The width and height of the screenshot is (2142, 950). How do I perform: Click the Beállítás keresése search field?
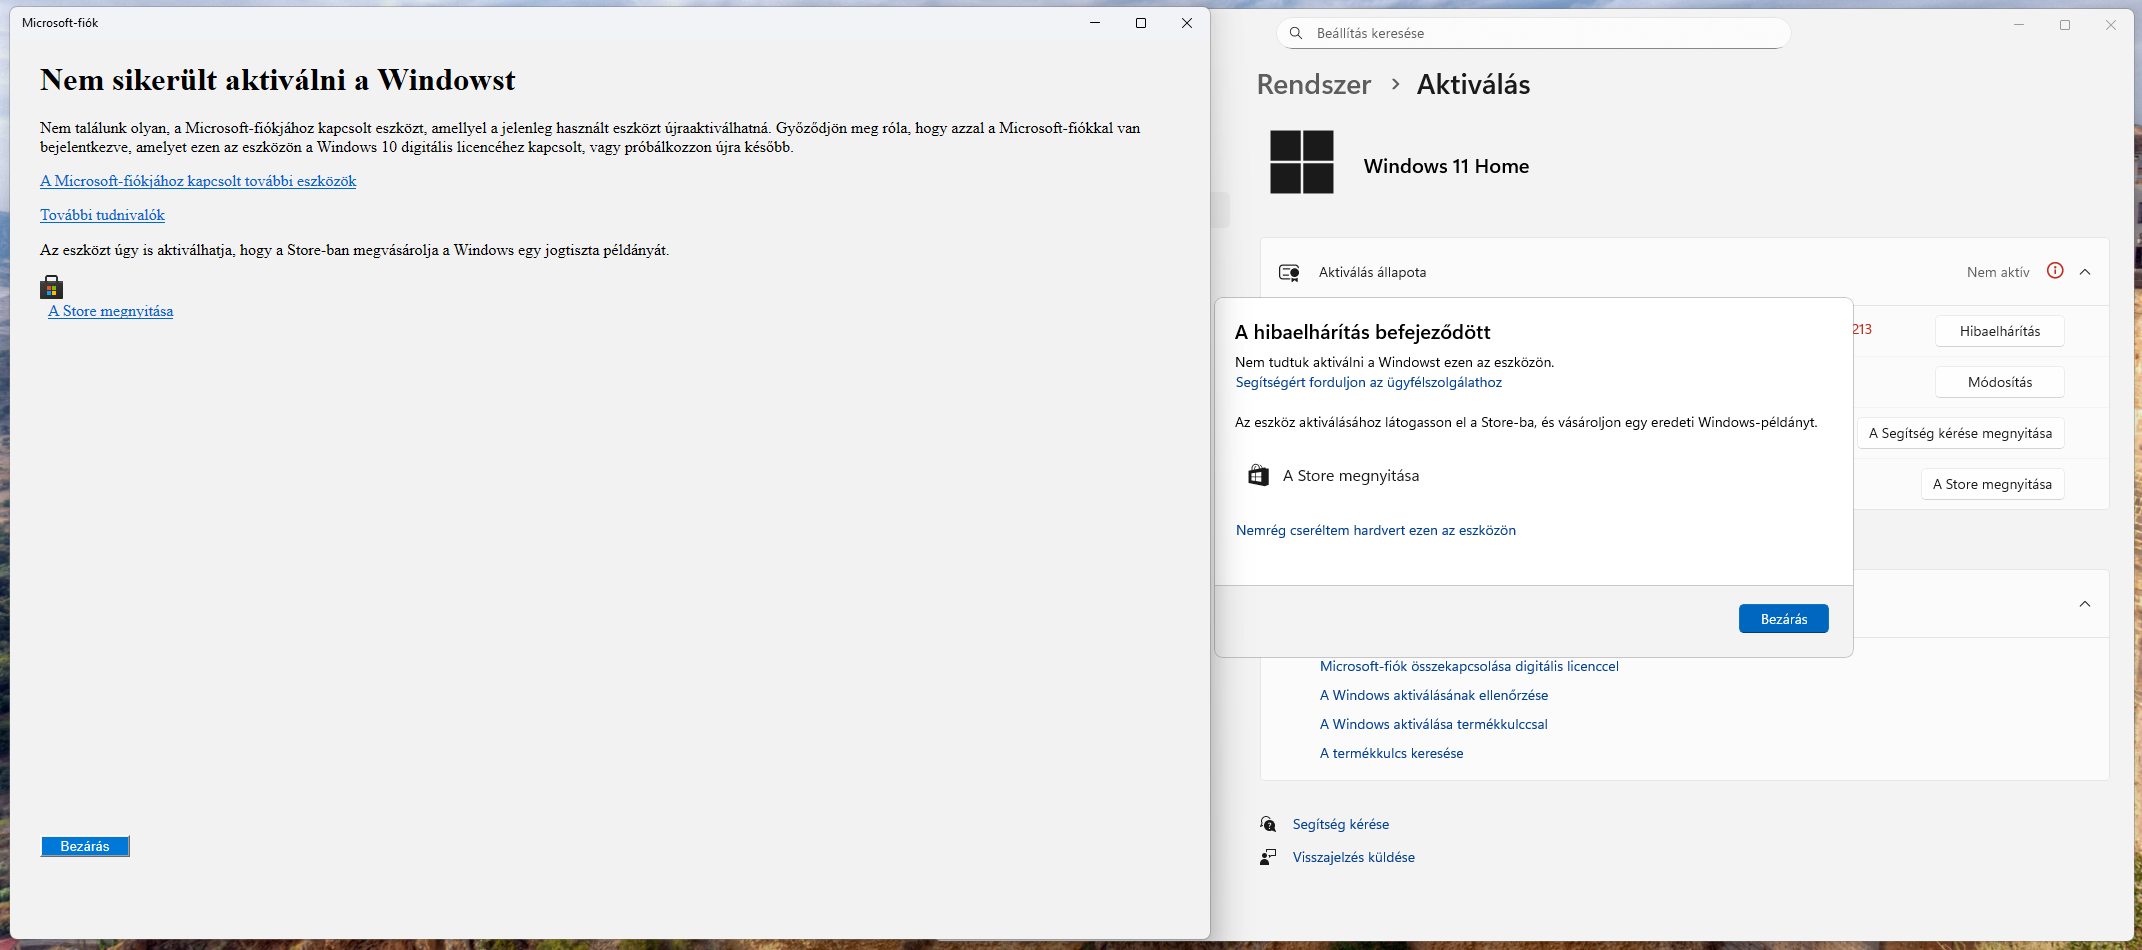1533,33
